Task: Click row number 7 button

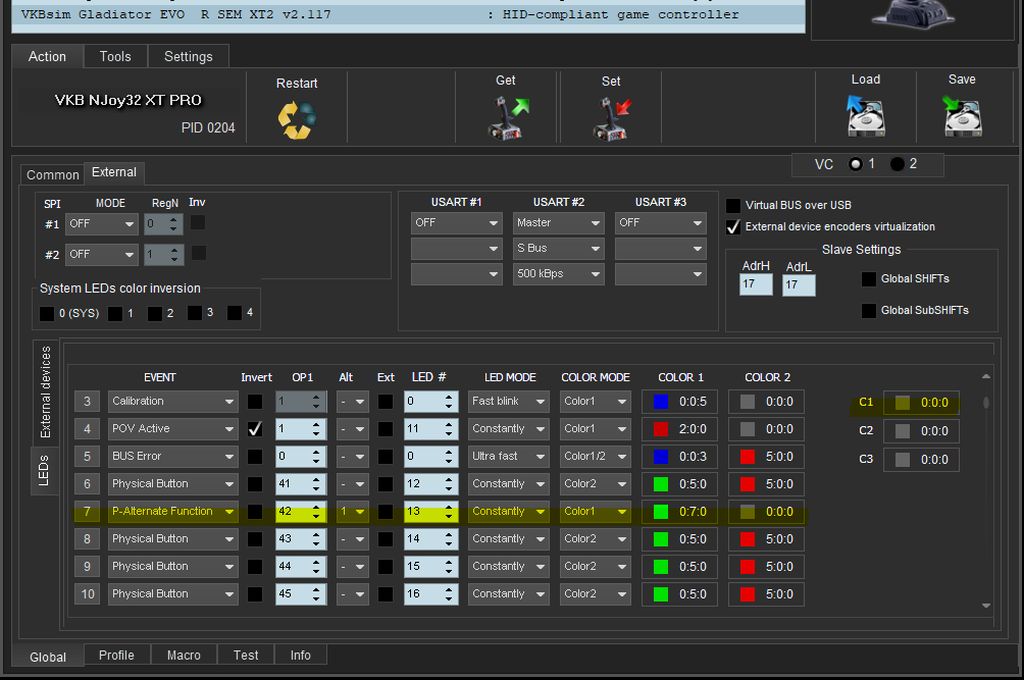Action: click(87, 511)
